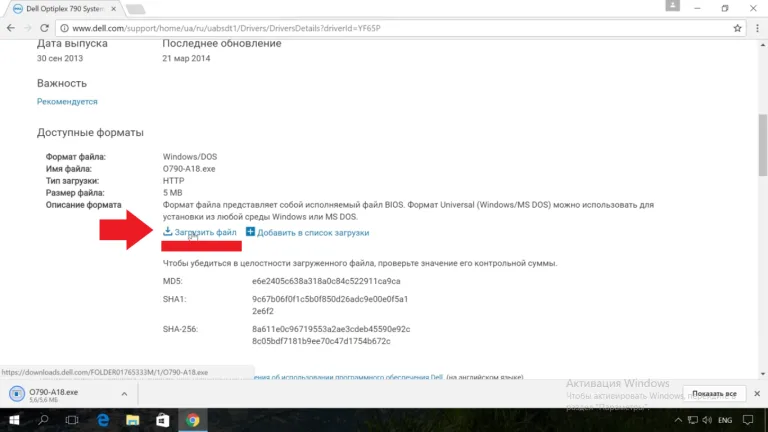768x432 pixels.
Task: Show hidden system tray icons
Action: point(678,420)
